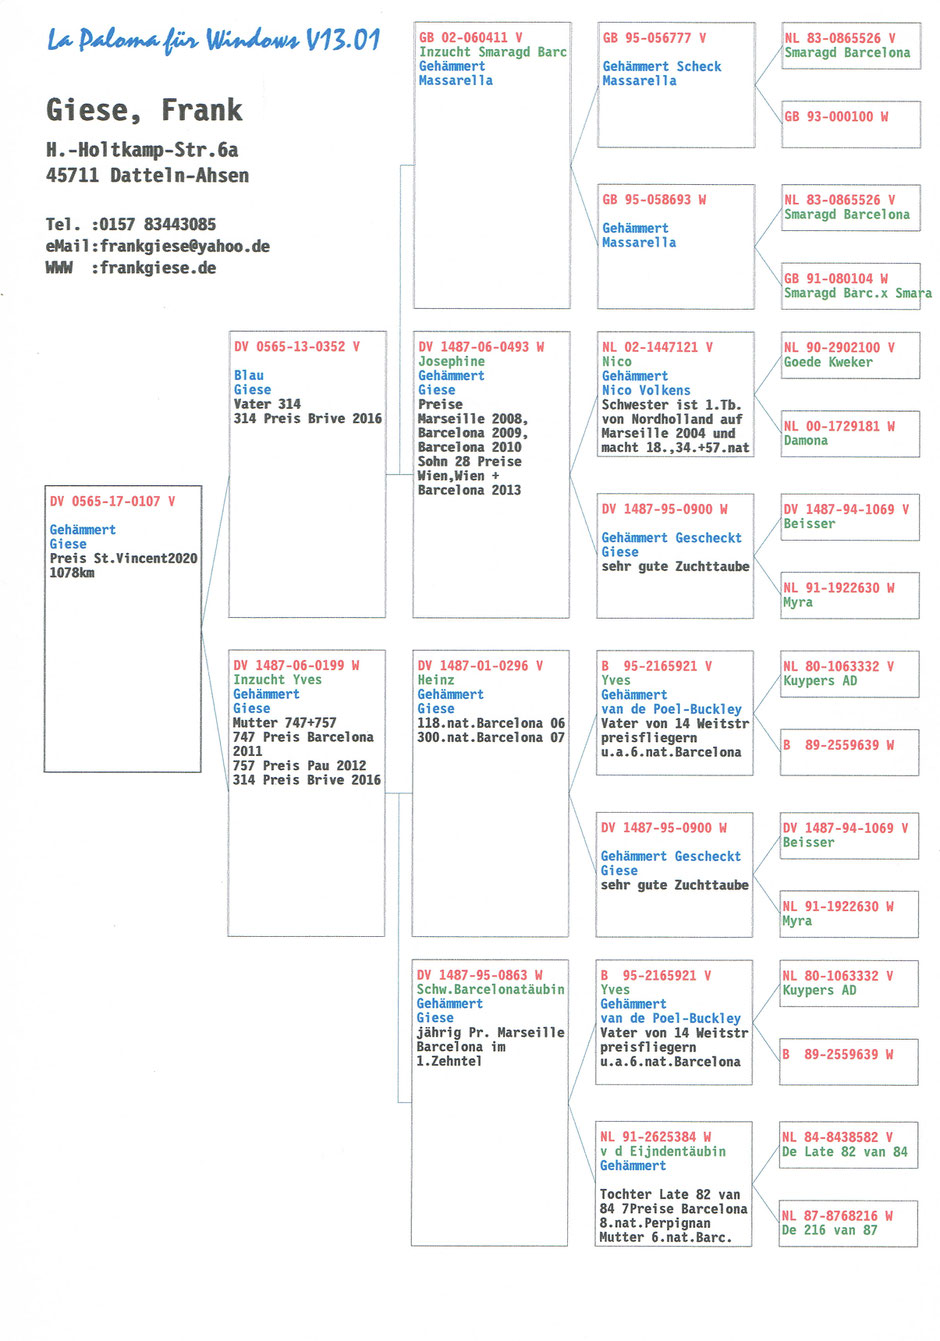Click the result '8.nat.Perpignan'
This screenshot has height=1341, width=940.
656,1223
